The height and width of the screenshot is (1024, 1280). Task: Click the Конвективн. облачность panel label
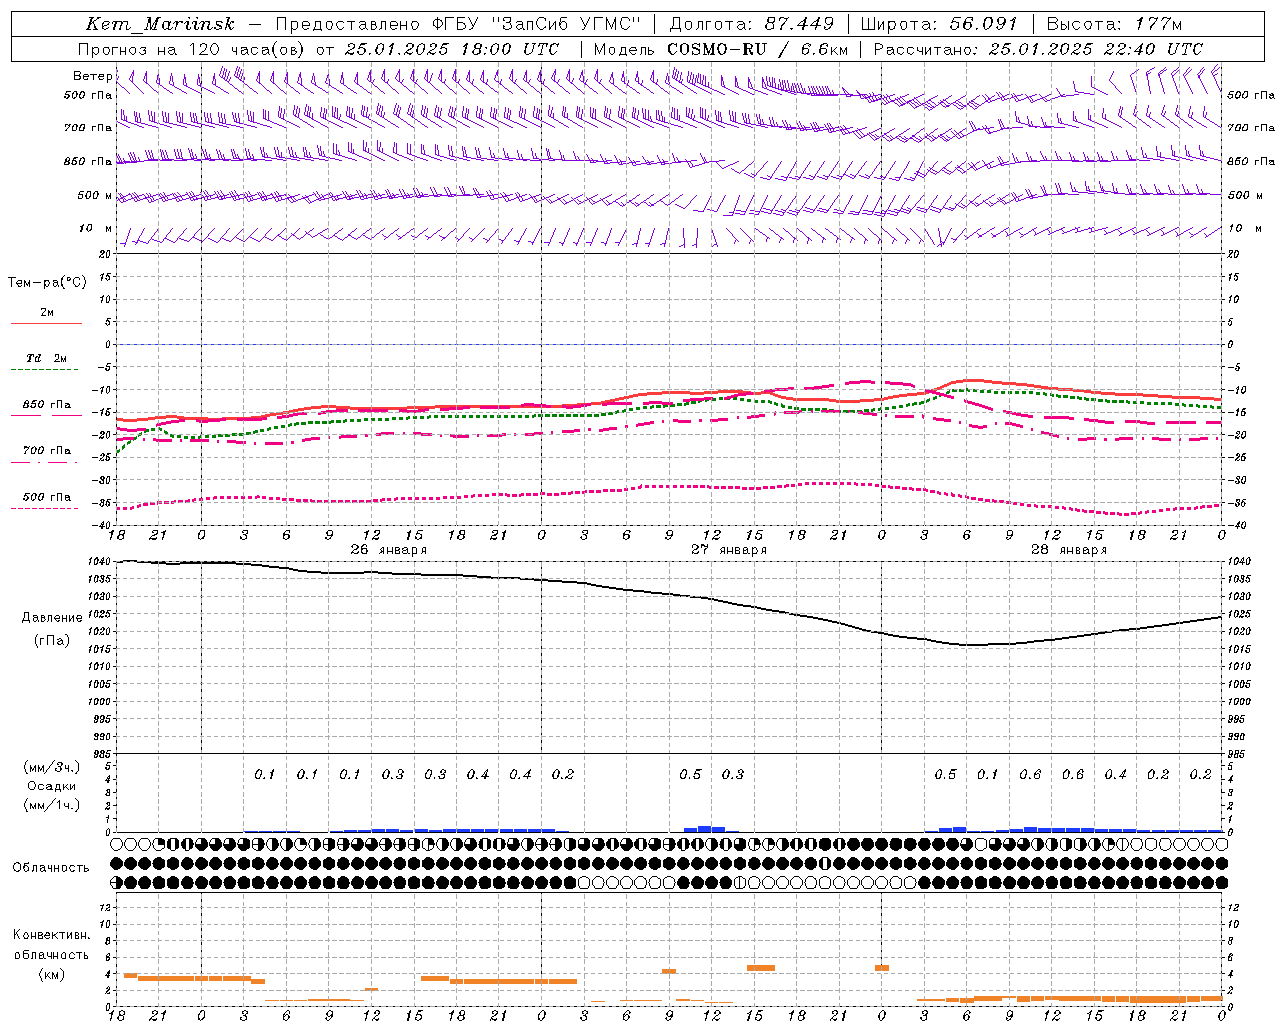[x=51, y=944]
